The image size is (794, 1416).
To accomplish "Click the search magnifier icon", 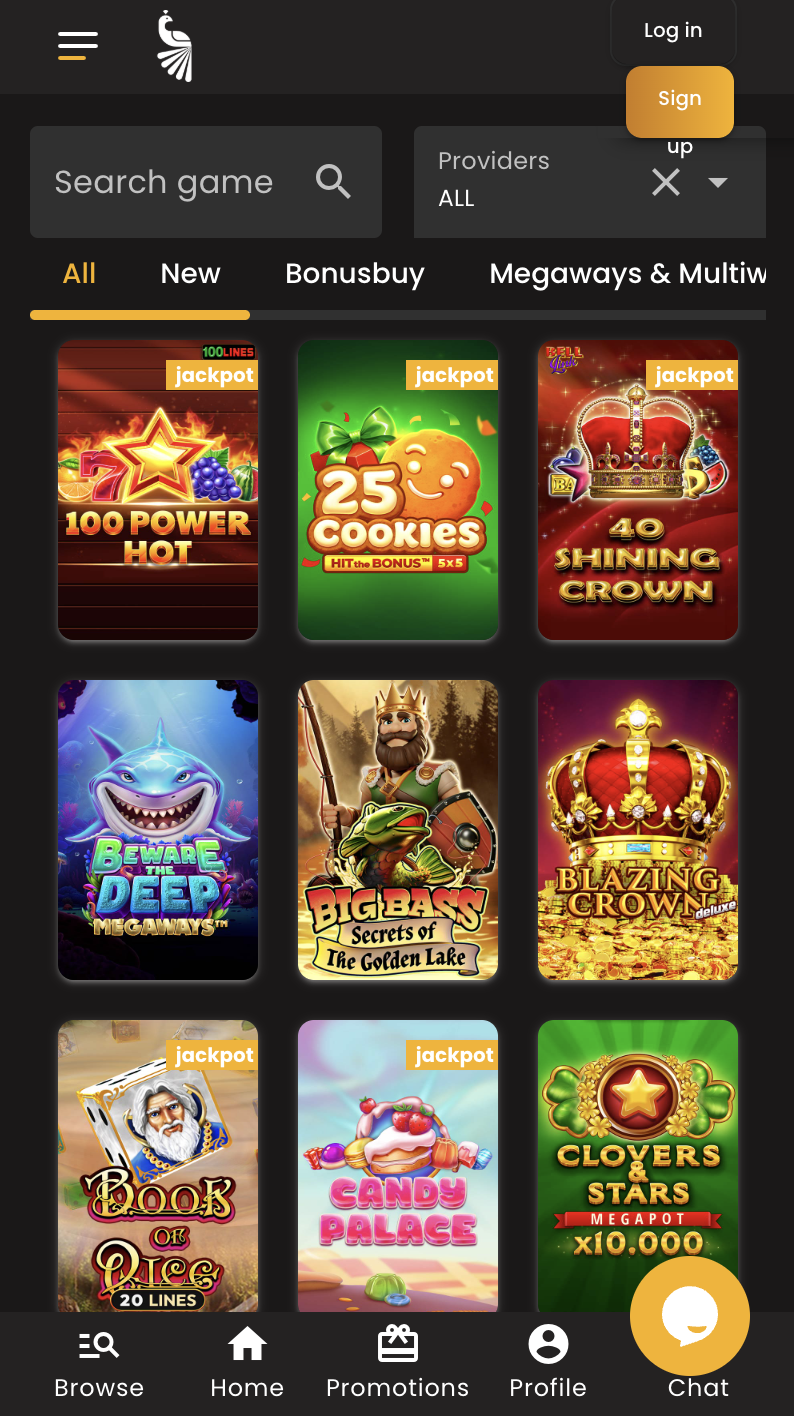I will coord(333,182).
